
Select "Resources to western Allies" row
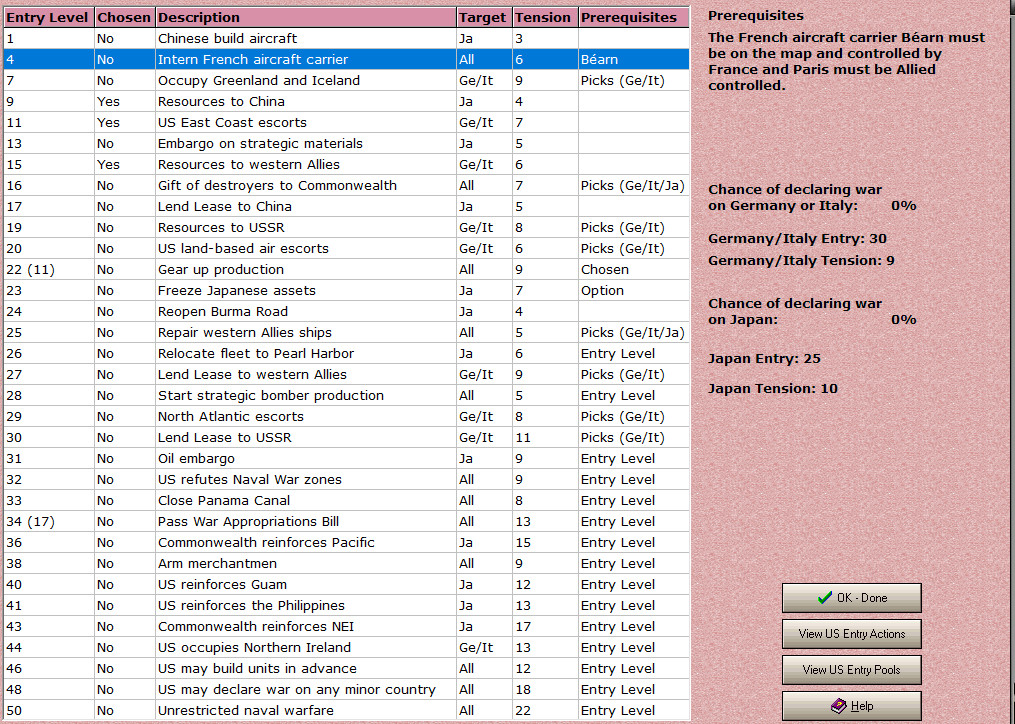[x=346, y=164]
